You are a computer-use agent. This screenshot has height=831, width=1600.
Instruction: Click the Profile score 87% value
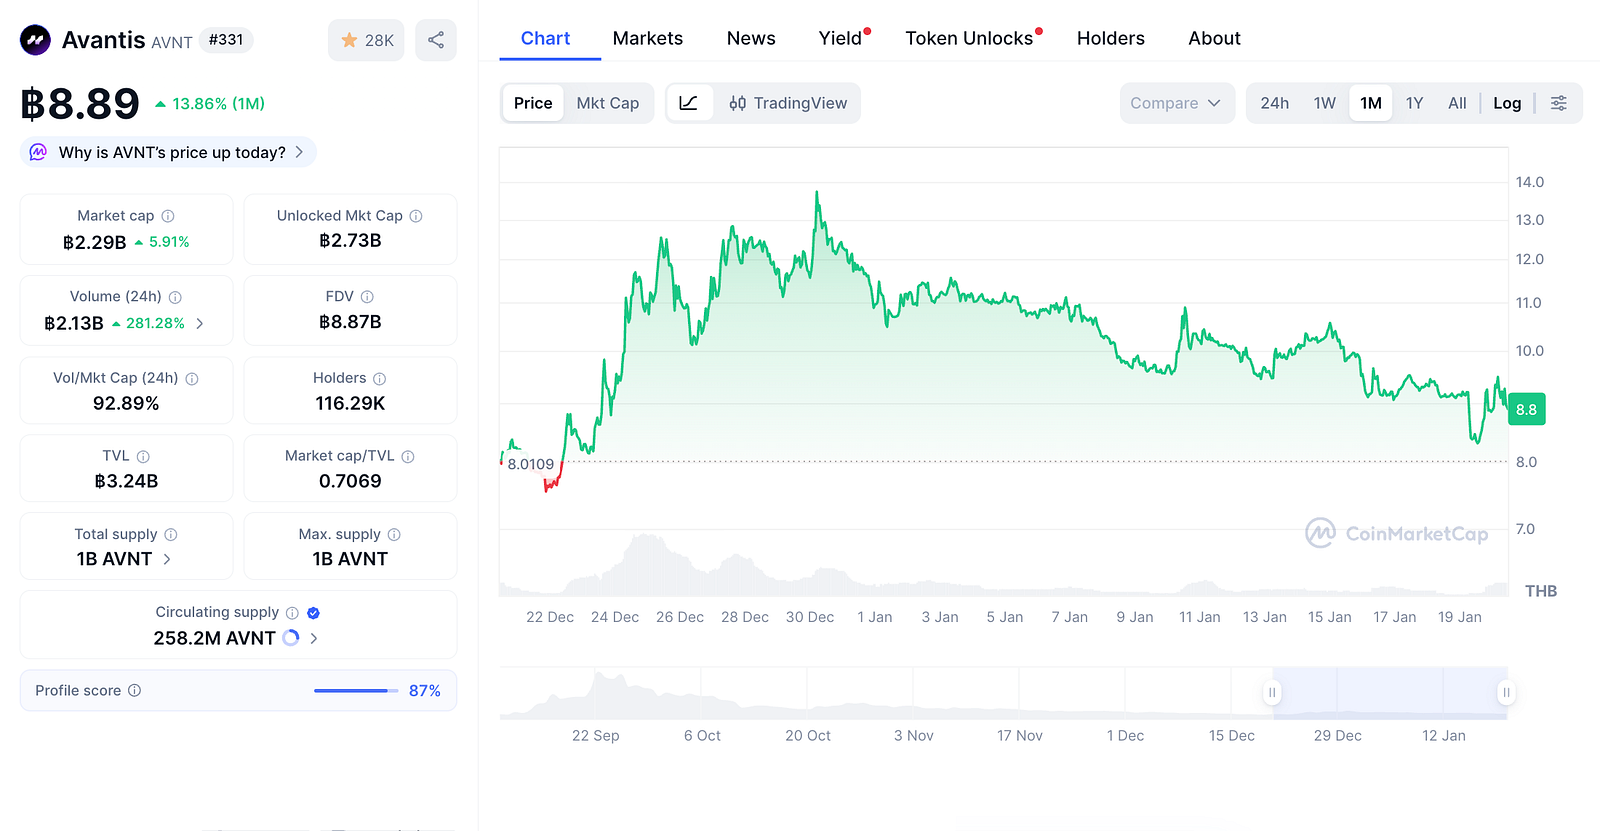425,691
